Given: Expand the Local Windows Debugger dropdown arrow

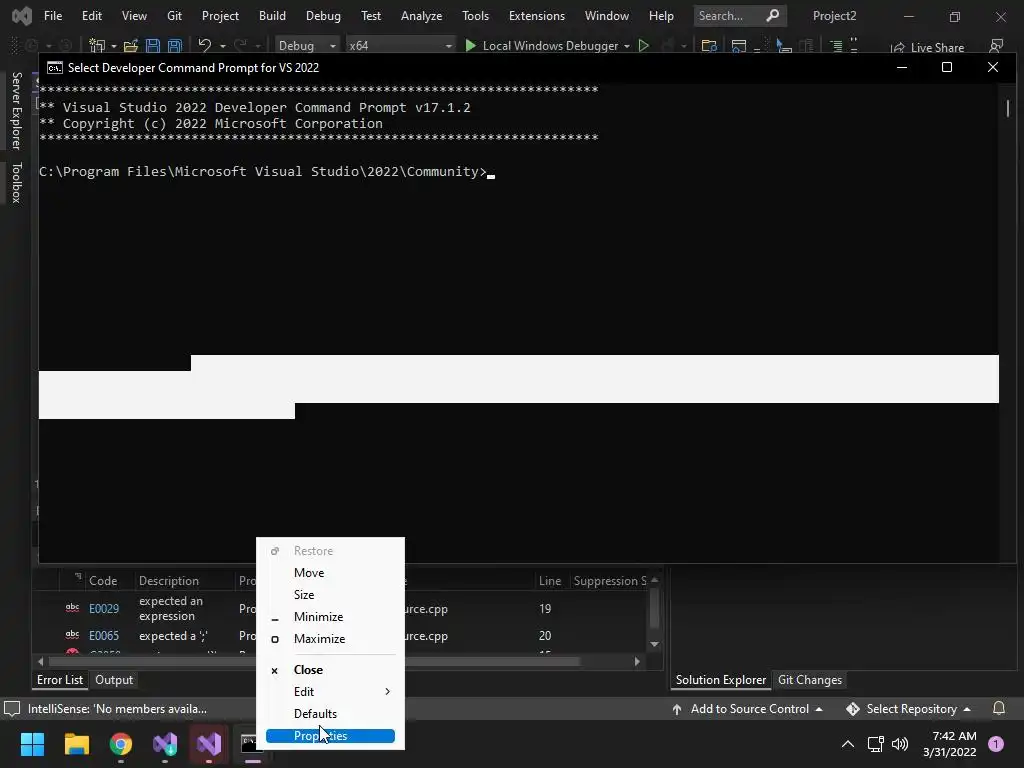Looking at the screenshot, I should 627,46.
